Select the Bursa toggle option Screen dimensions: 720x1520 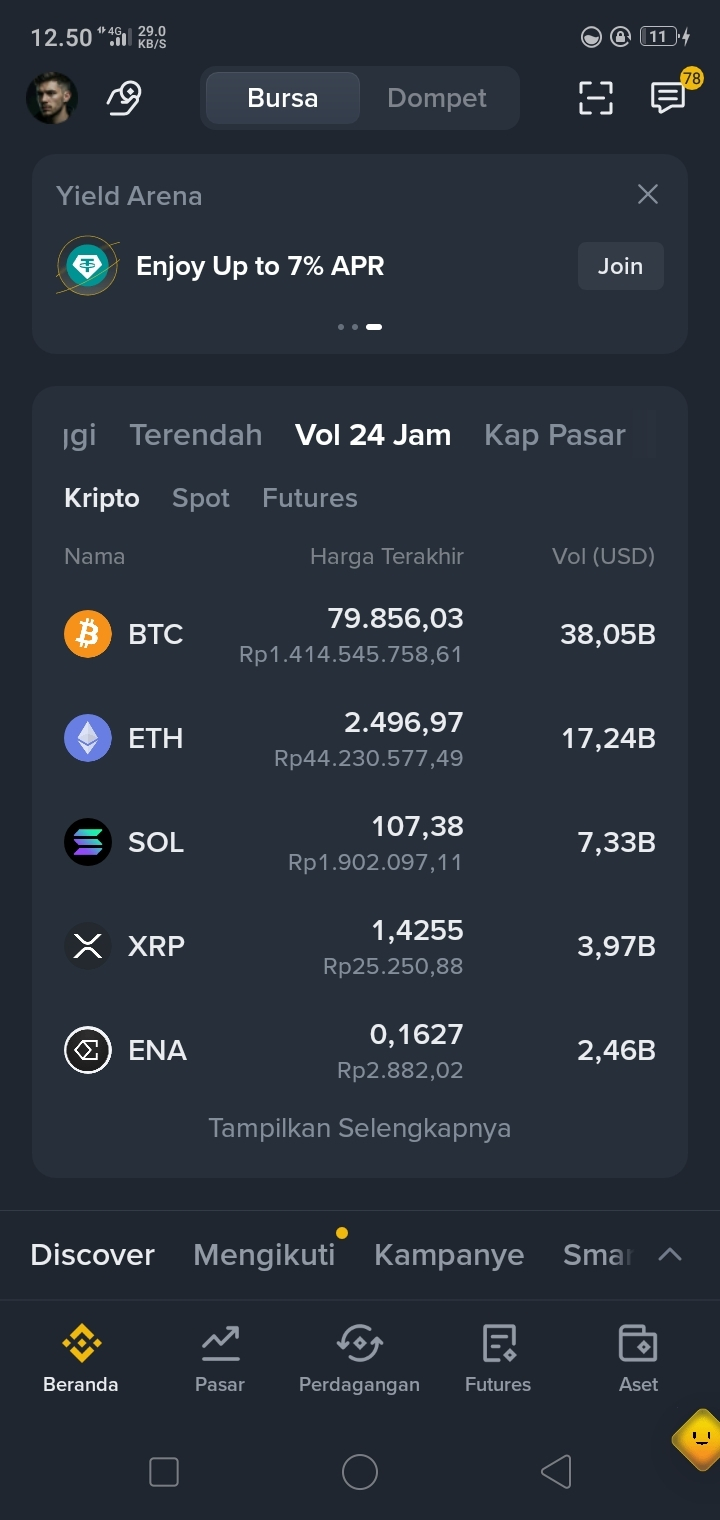(x=283, y=98)
